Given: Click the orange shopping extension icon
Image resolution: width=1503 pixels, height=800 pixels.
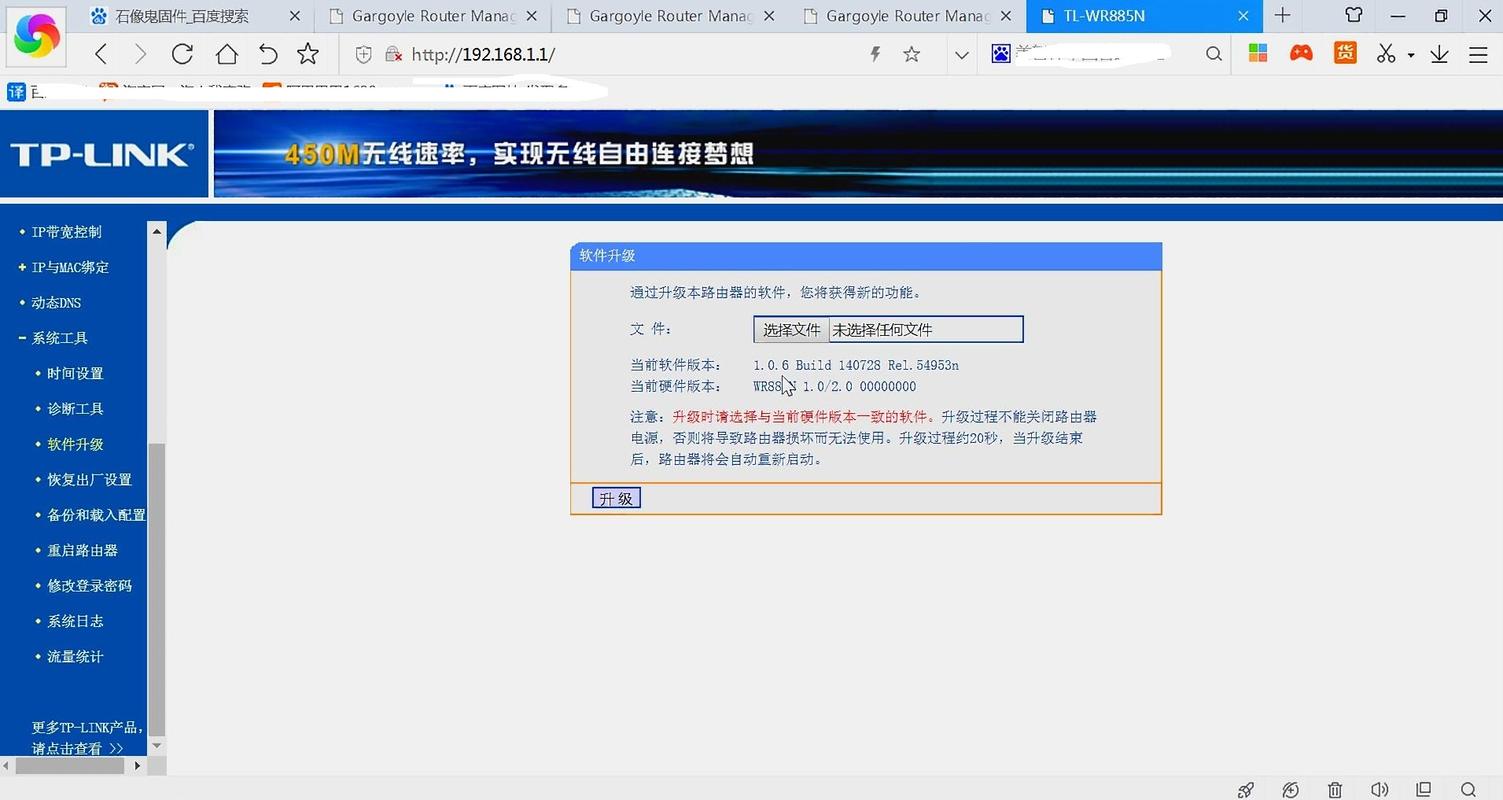Looking at the screenshot, I should pyautogui.click(x=1345, y=54).
